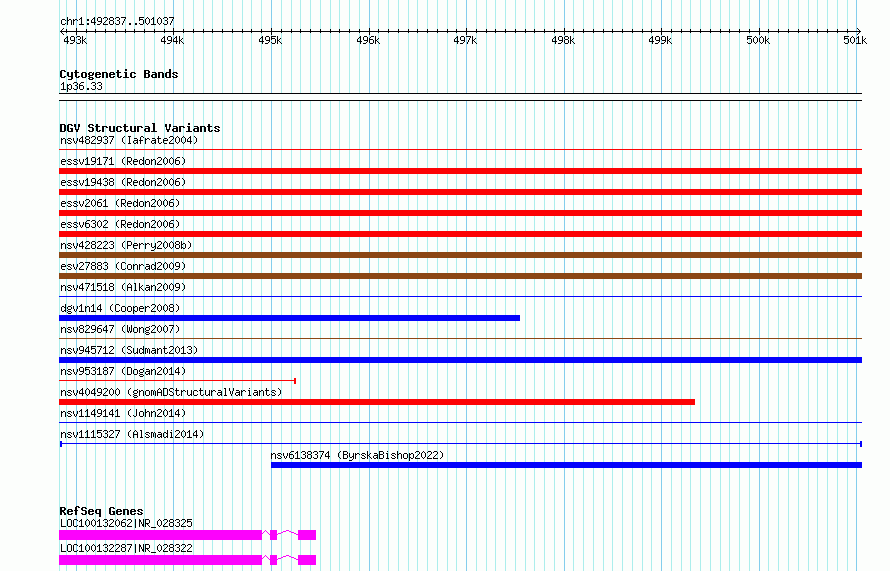The height and width of the screenshot is (571, 890).
Task: Select the red bar for essv6302
Action: [x=460, y=234]
